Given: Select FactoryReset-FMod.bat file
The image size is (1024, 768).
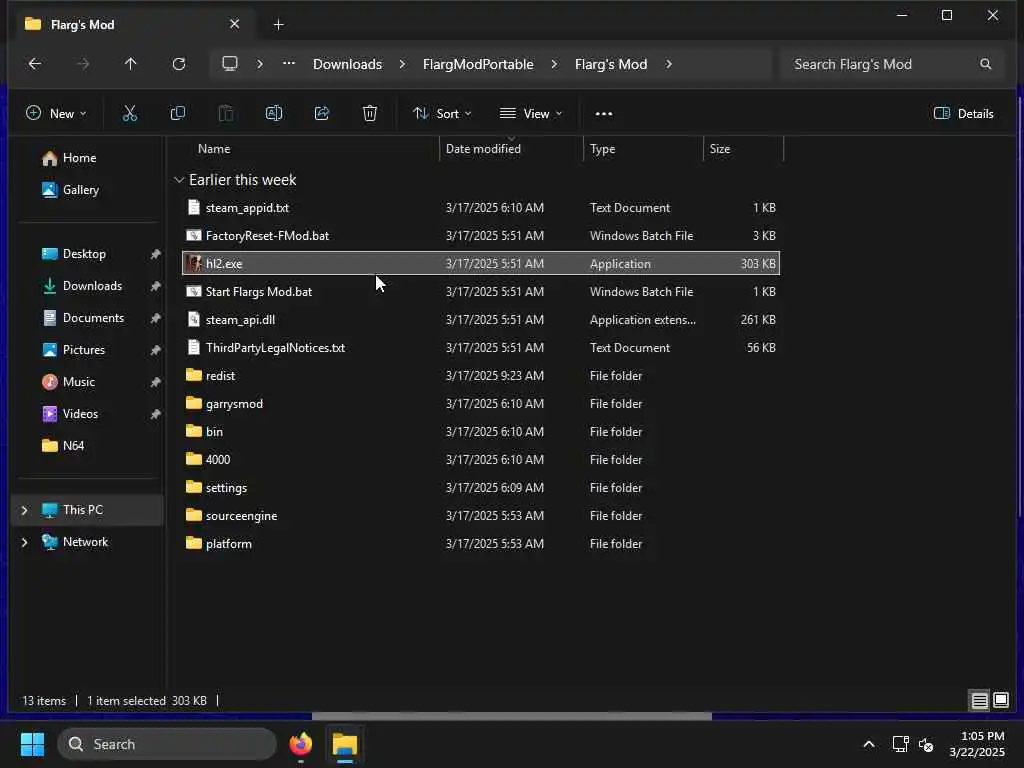Looking at the screenshot, I should pyautogui.click(x=481, y=236).
